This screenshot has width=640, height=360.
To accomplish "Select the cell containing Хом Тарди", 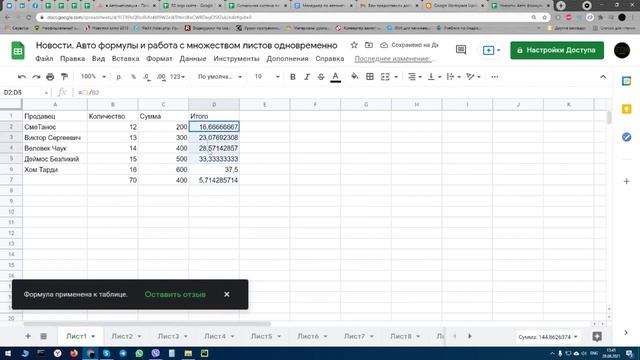I will click(x=55, y=169).
